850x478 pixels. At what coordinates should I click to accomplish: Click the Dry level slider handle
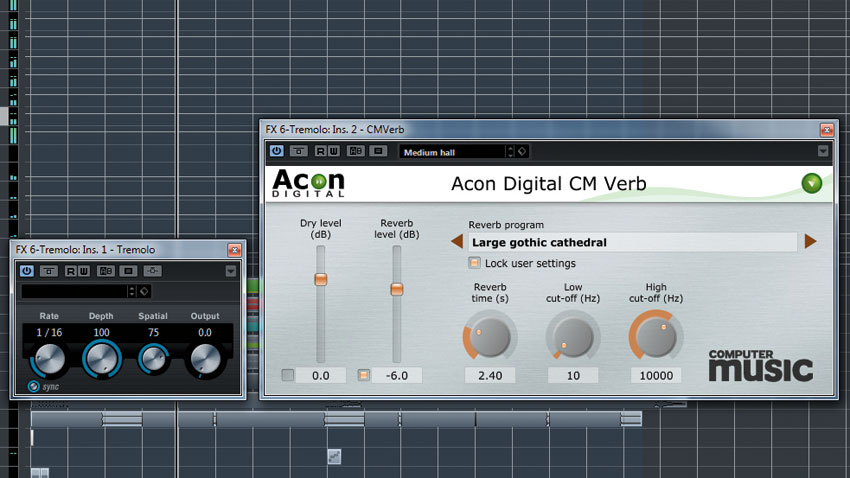[x=321, y=279]
